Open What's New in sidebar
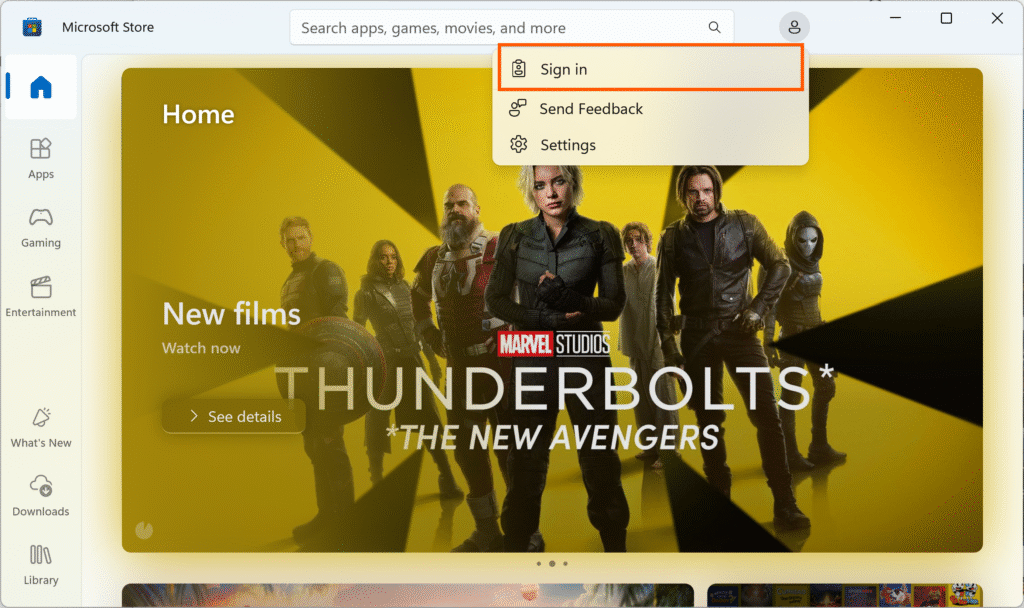1024x608 pixels. (x=40, y=428)
